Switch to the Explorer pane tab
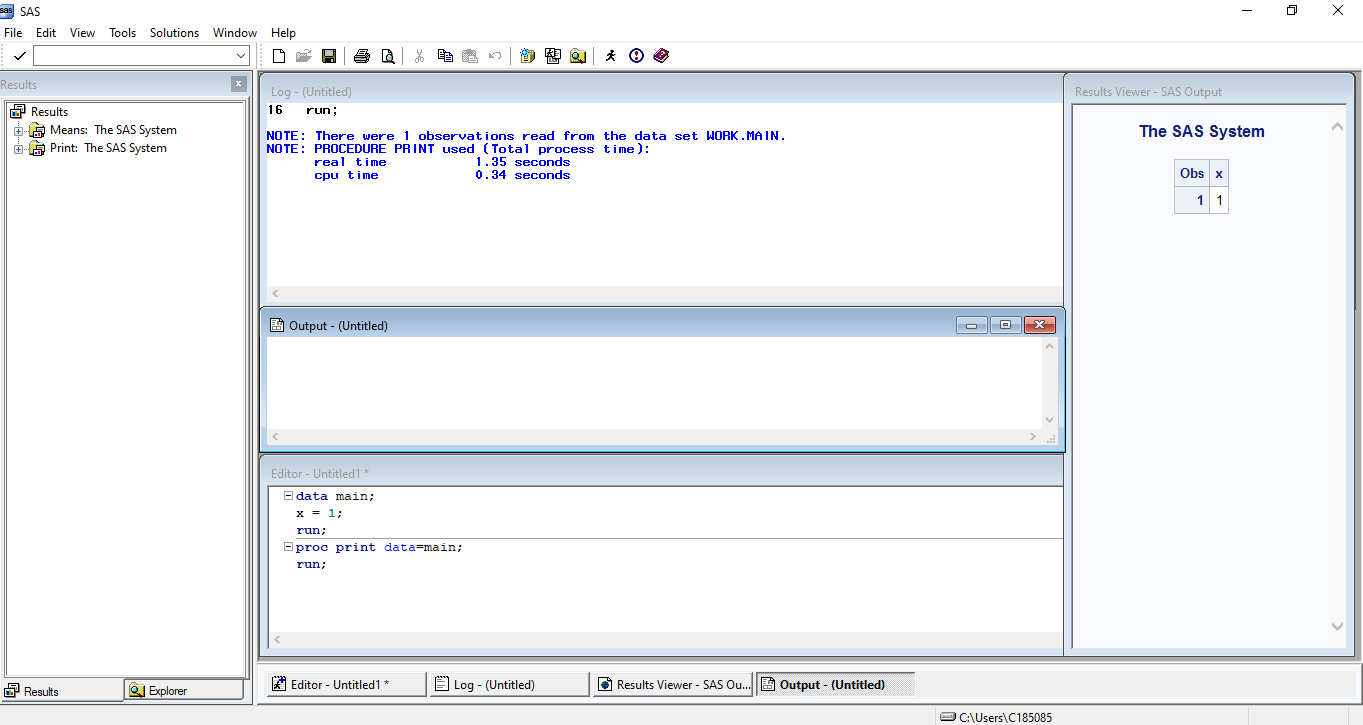This screenshot has width=1363, height=725. point(183,690)
